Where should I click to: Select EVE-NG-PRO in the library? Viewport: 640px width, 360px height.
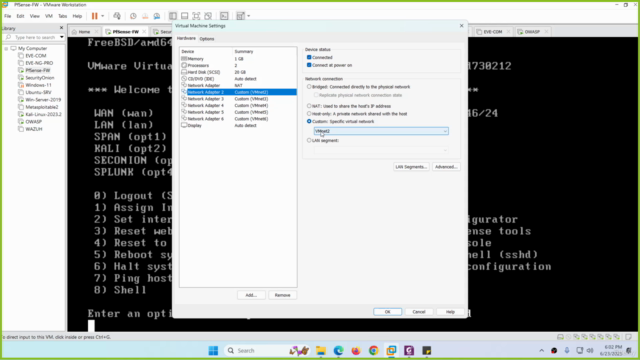click(39, 63)
